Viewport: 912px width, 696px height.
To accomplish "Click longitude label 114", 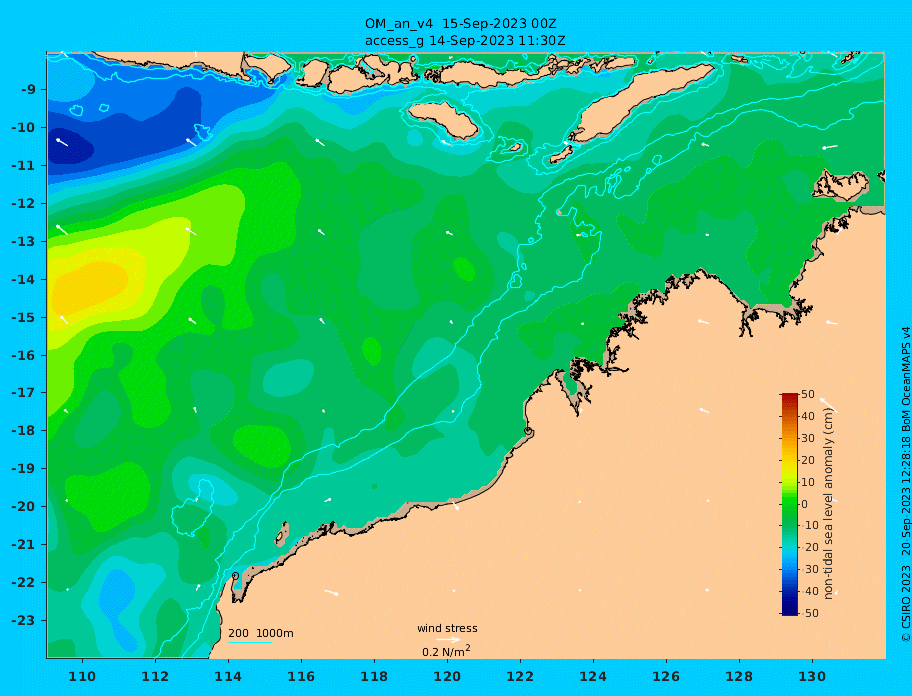I will click(x=228, y=676).
